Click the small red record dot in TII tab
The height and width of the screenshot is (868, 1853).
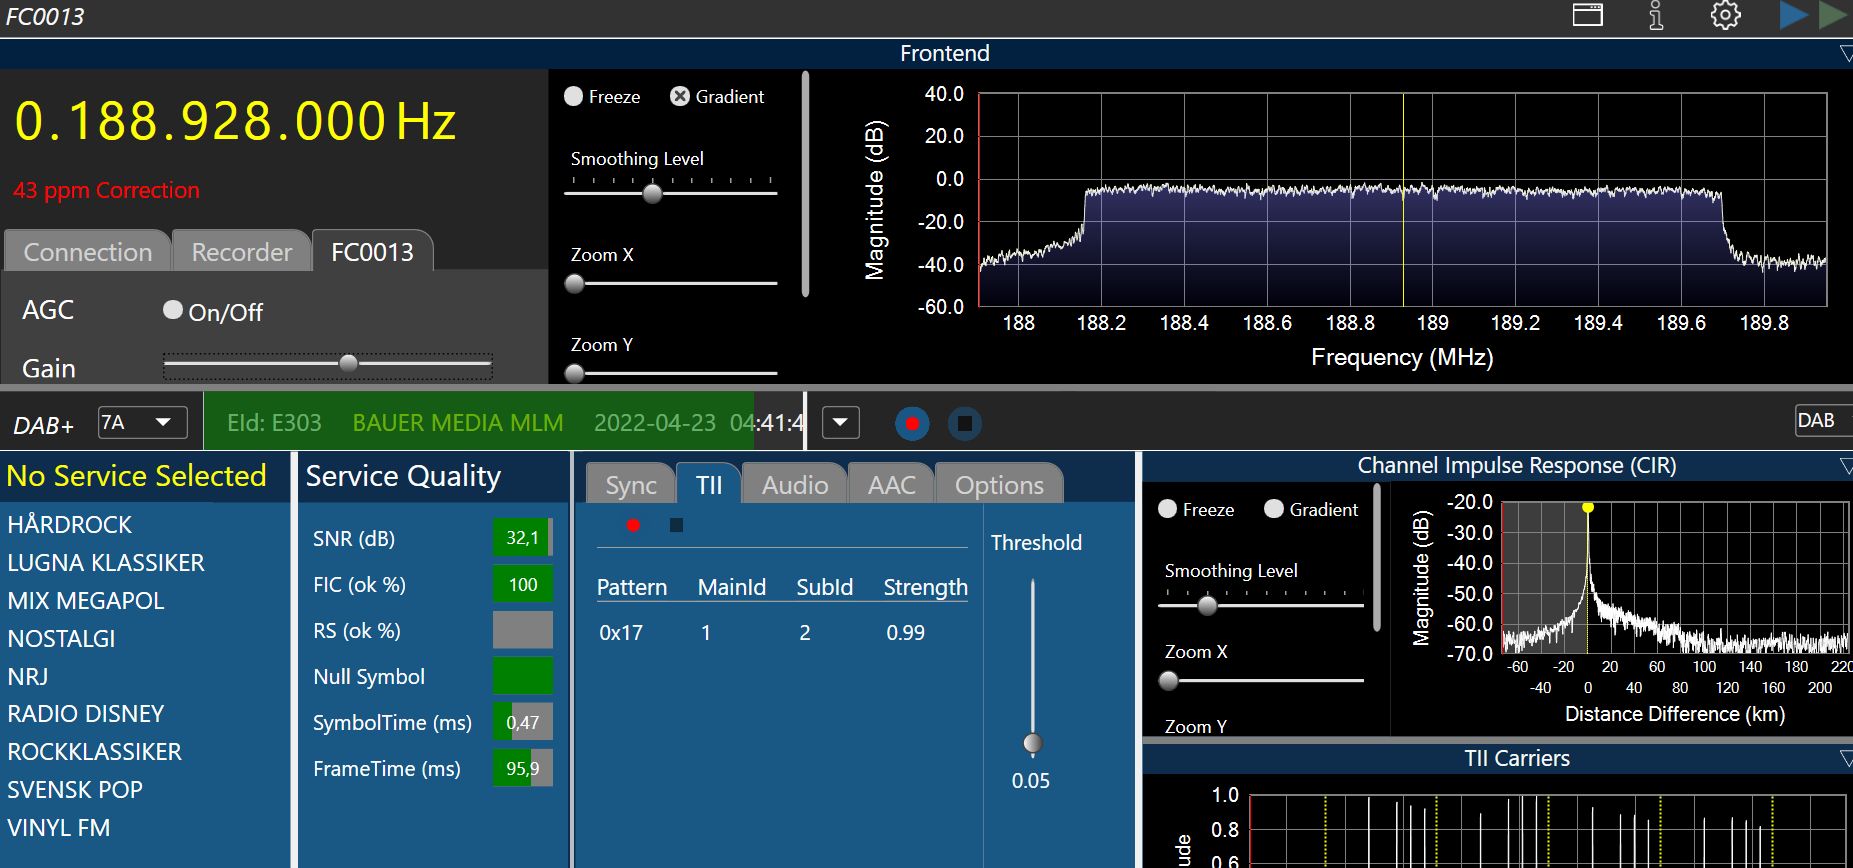[x=633, y=525]
